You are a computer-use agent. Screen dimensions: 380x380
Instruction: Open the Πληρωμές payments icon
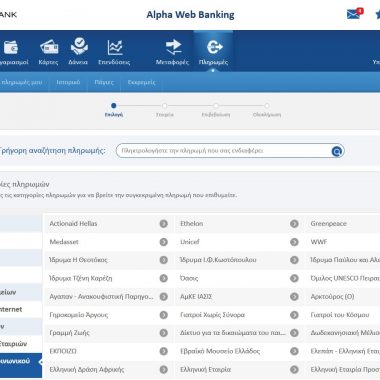(214, 47)
